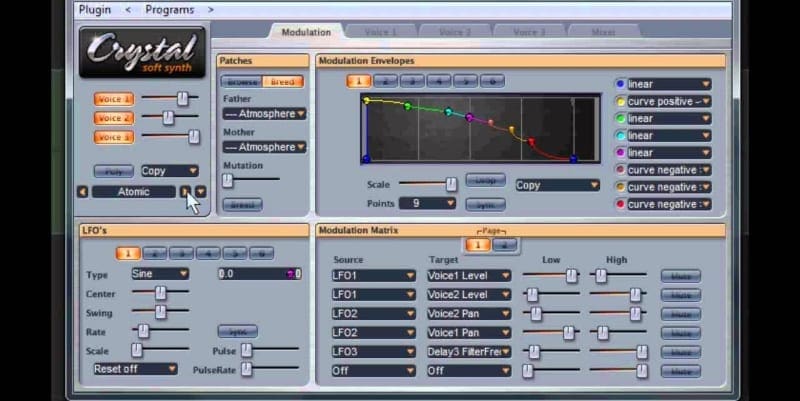The height and width of the screenshot is (401, 800).
Task: Open patch list arrow beside Atomic
Action: tap(201, 192)
